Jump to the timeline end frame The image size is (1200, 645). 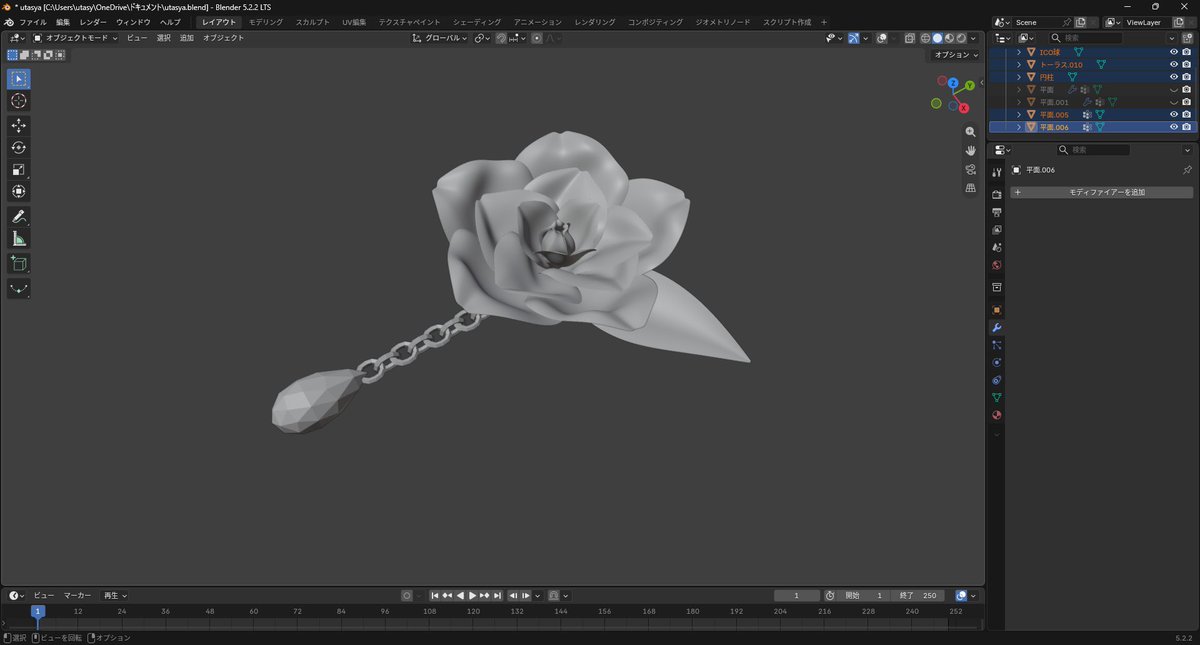(497, 595)
